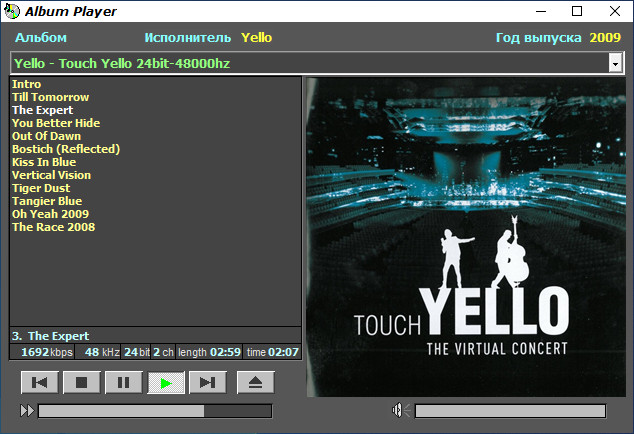The width and height of the screenshot is (634, 434).
Task: Open the album selection dropdown arrow
Action: 615,64
